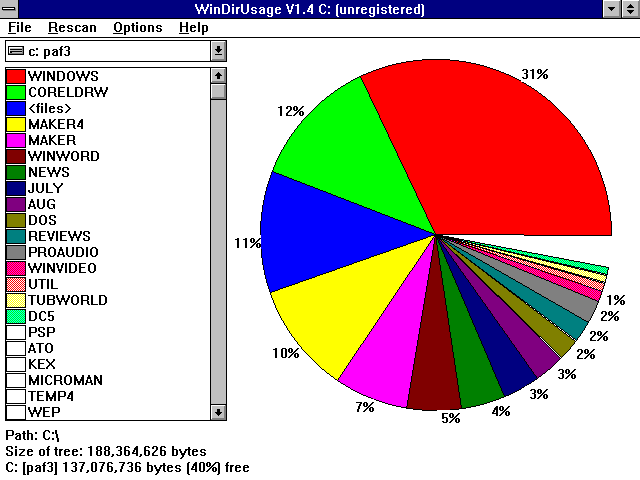Click the hatched UTIL color swatch
This screenshot has height=480, width=640.
(15, 284)
